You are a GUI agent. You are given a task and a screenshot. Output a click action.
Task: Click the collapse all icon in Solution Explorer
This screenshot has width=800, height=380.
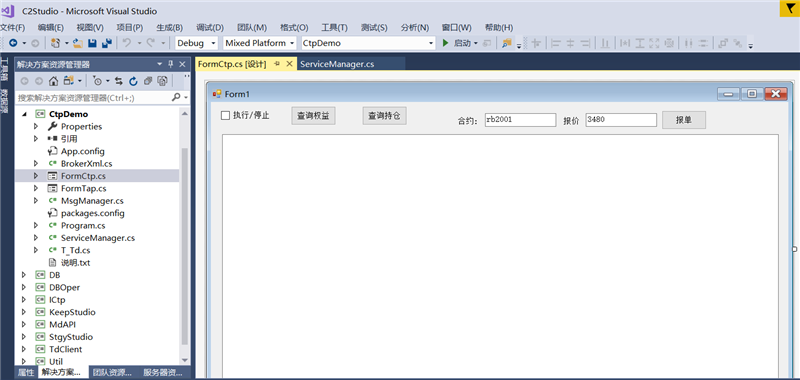pos(148,81)
